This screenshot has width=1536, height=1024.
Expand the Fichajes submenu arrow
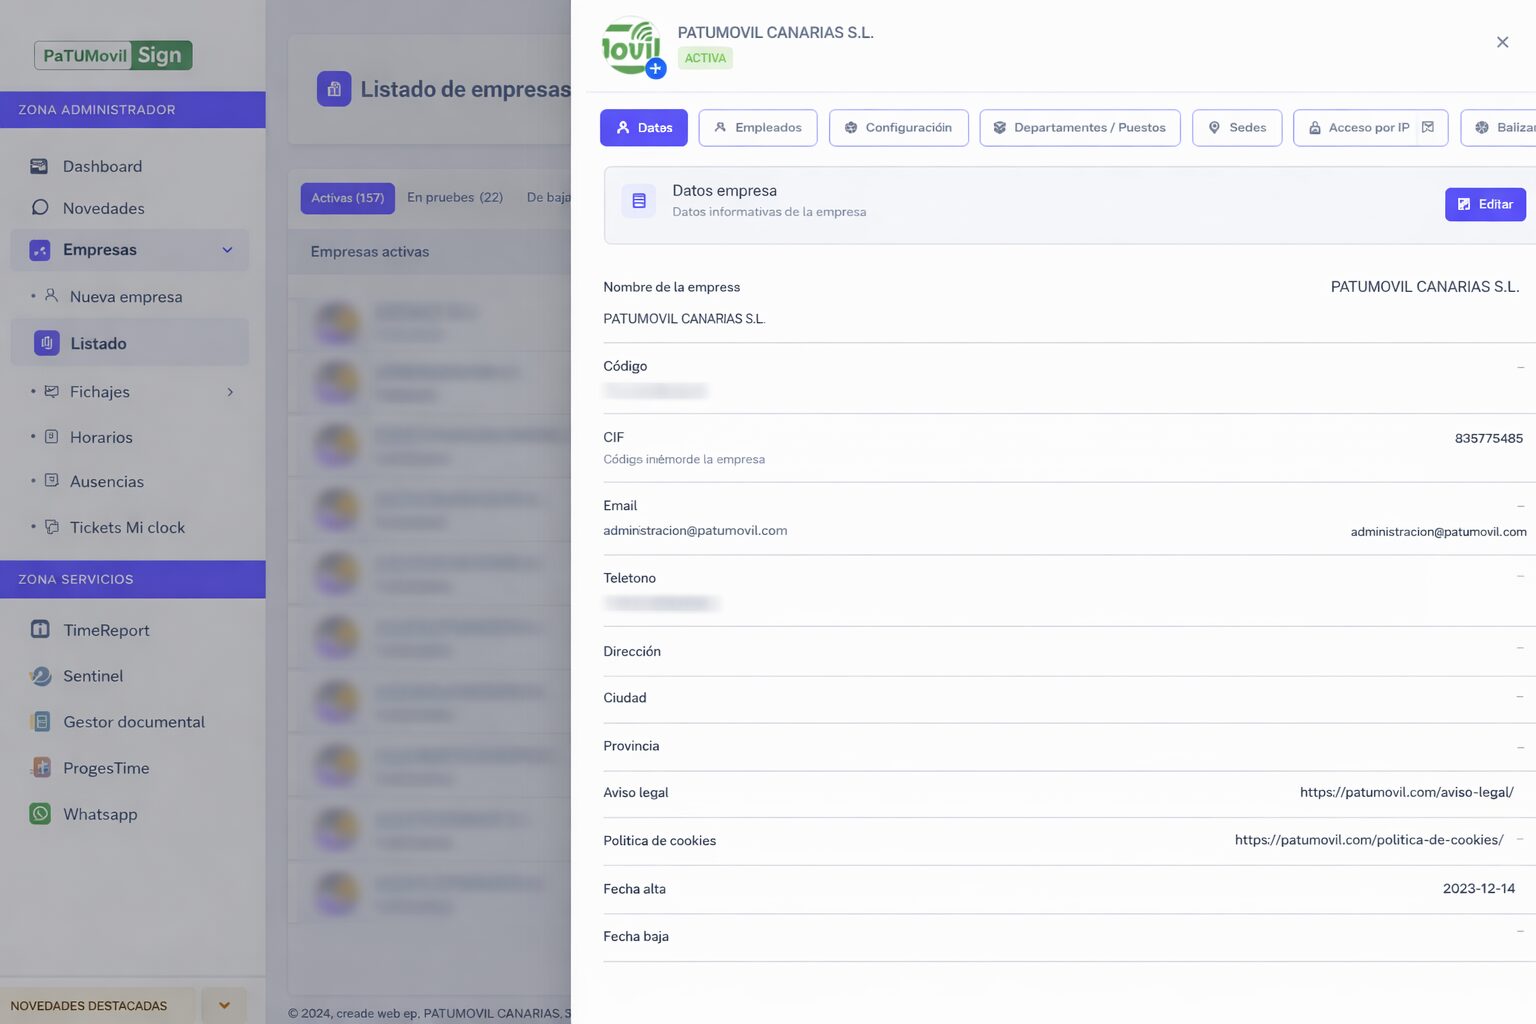click(230, 392)
